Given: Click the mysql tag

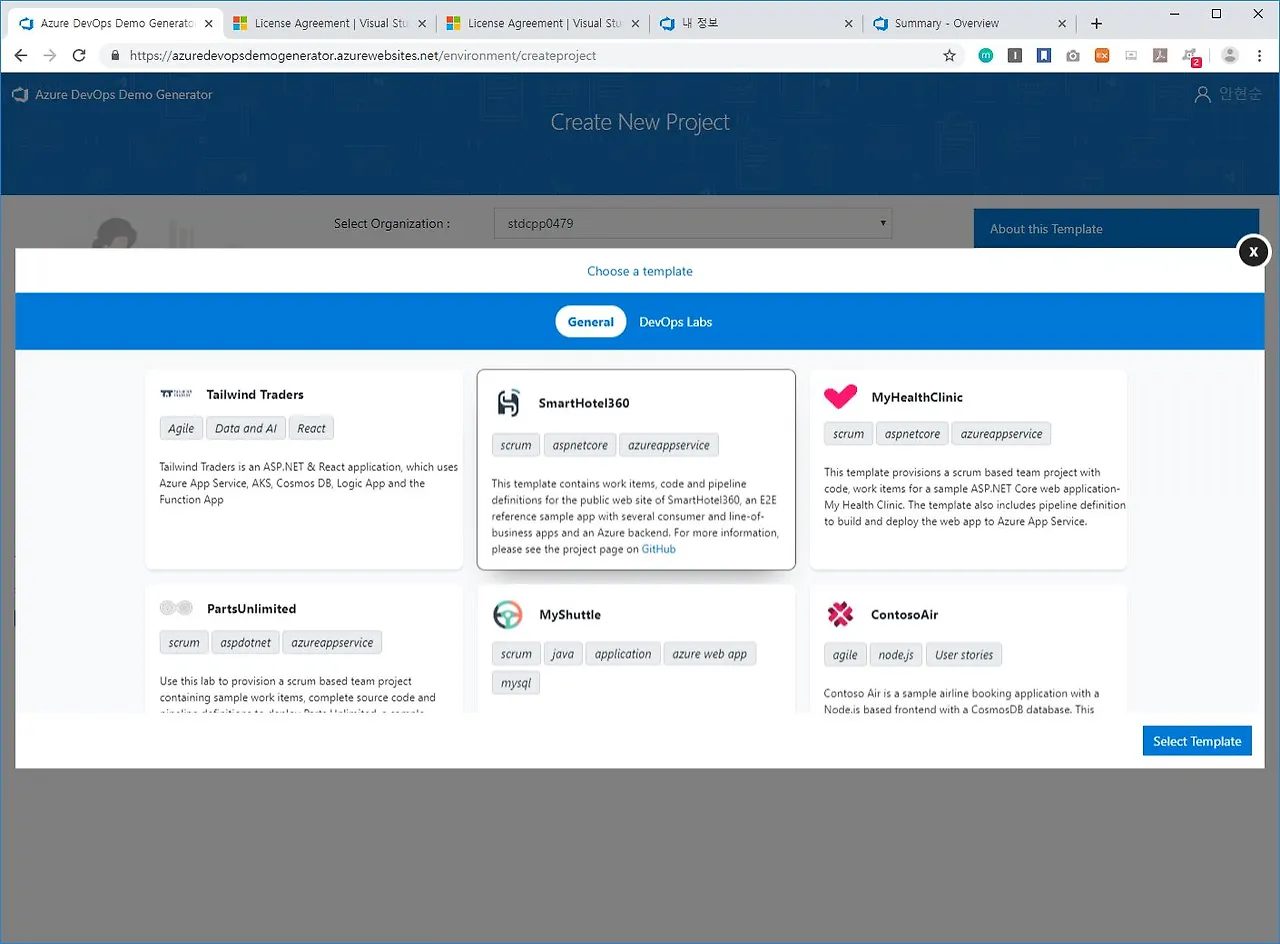Looking at the screenshot, I should click(516, 683).
